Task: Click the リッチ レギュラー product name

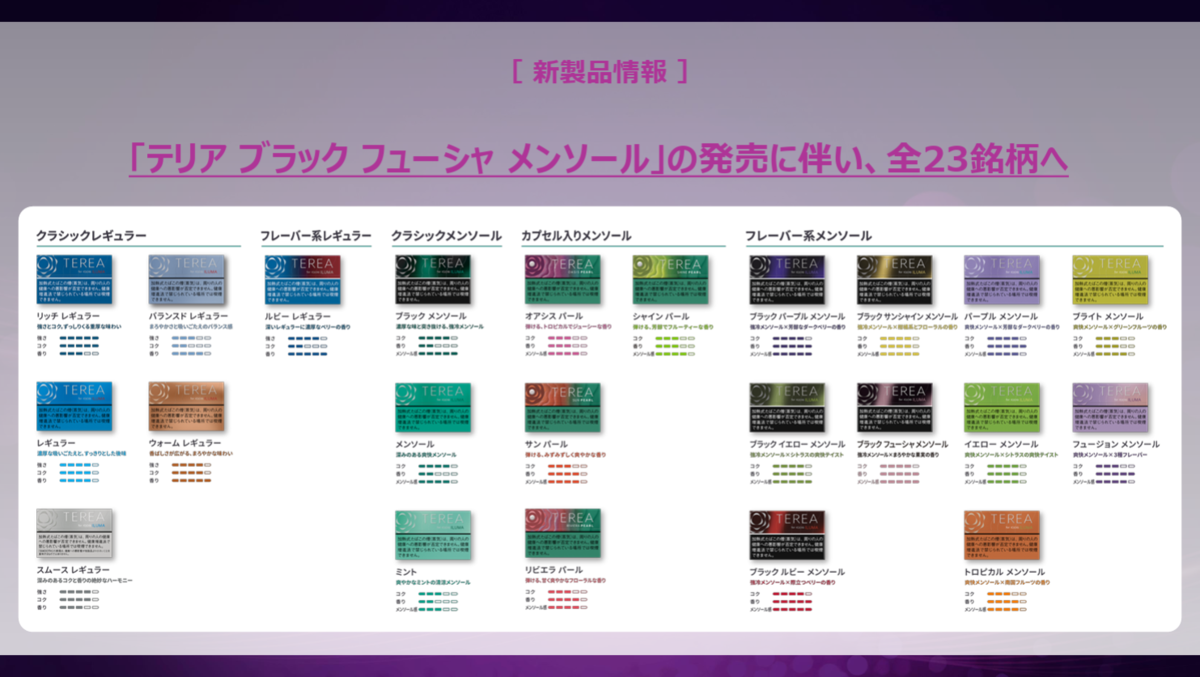Action: click(68, 316)
